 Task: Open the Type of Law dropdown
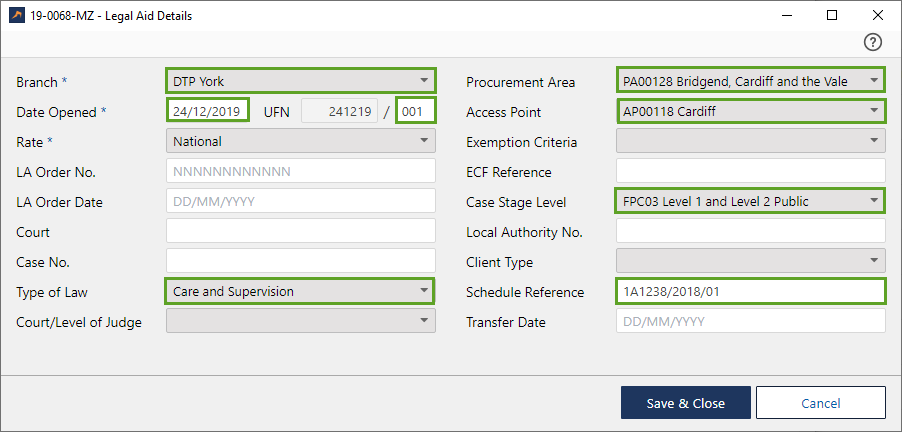tap(299, 291)
